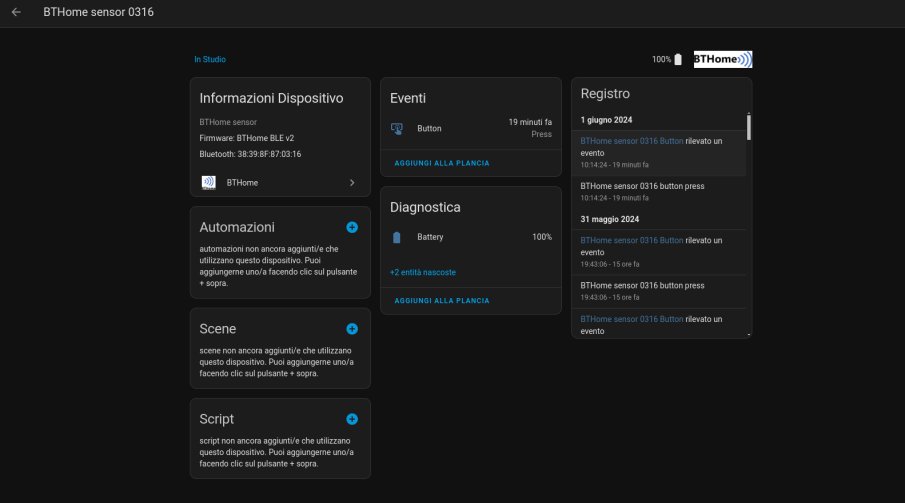Viewport: 905px width, 503px height.
Task: Click the 1 giugno 2024 date header
Action: [x=606, y=120]
